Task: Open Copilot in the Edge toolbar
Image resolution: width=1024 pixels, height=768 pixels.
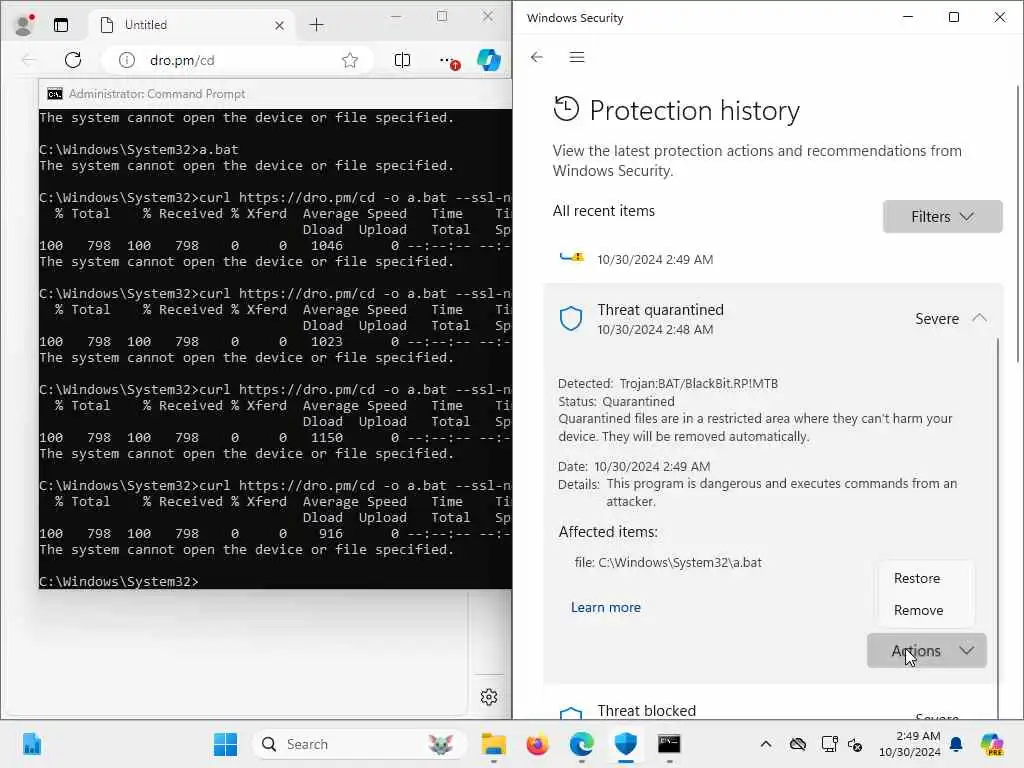Action: coord(488,60)
